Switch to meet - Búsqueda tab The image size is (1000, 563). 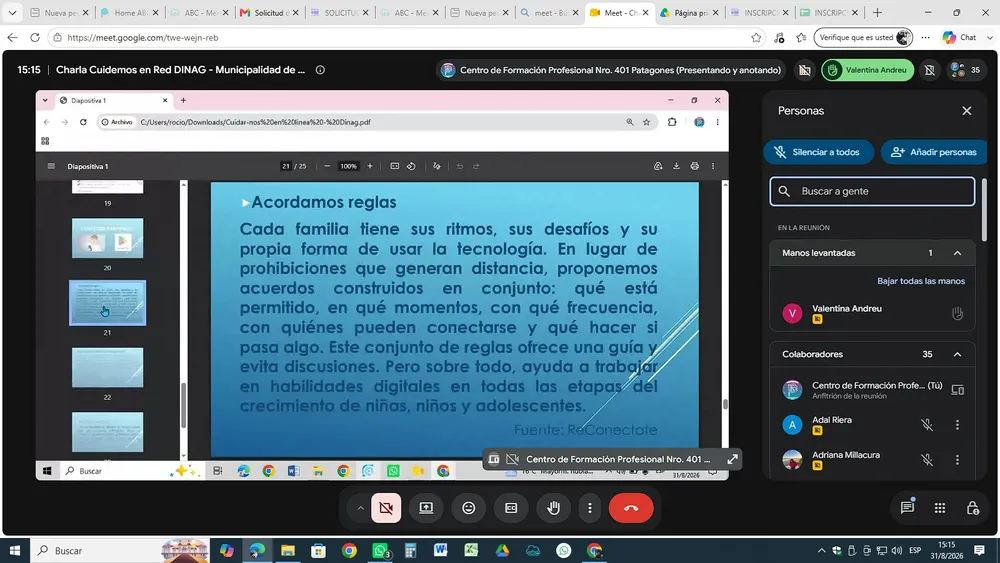click(548, 13)
